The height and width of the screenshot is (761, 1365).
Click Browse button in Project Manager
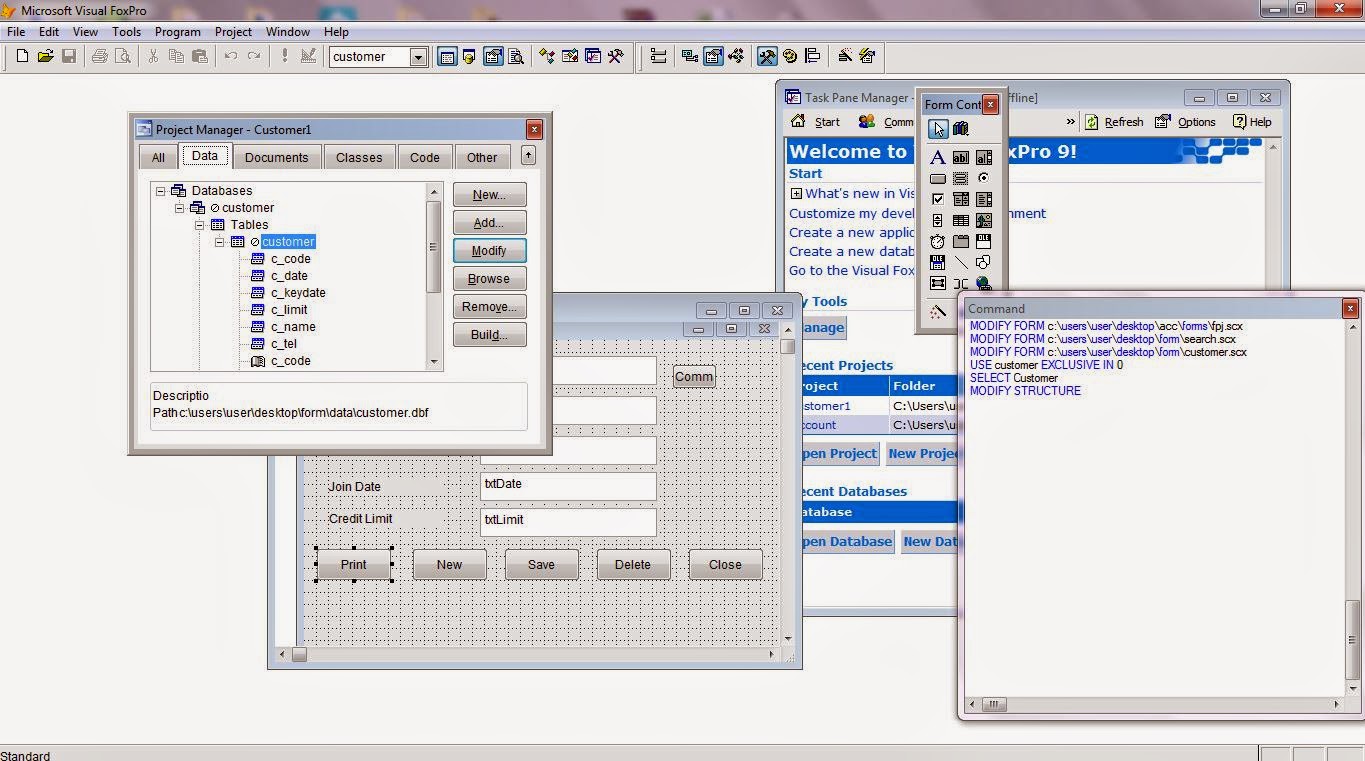coord(489,279)
